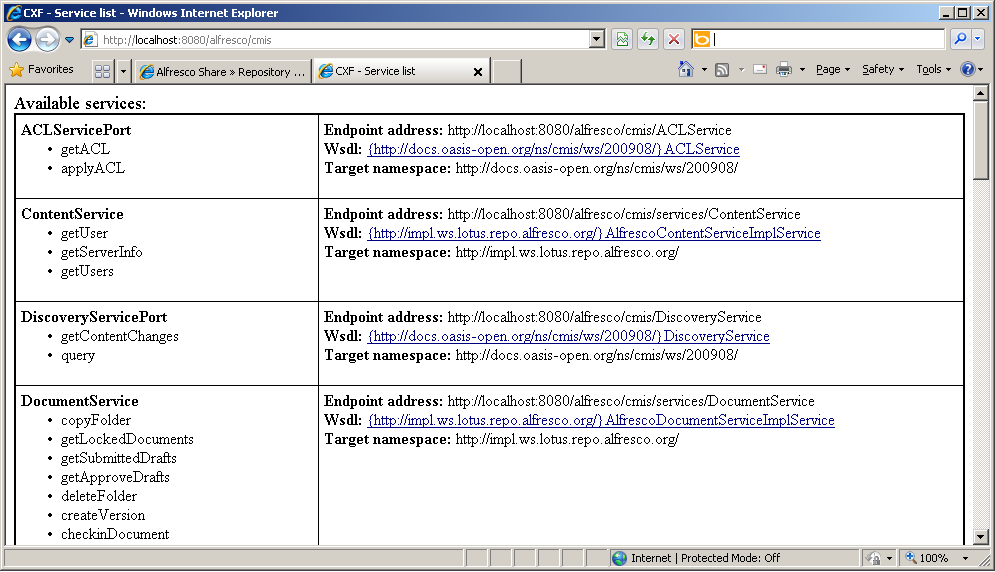Click the 100% zoom level button
The width and height of the screenshot is (995, 572).
click(926, 558)
